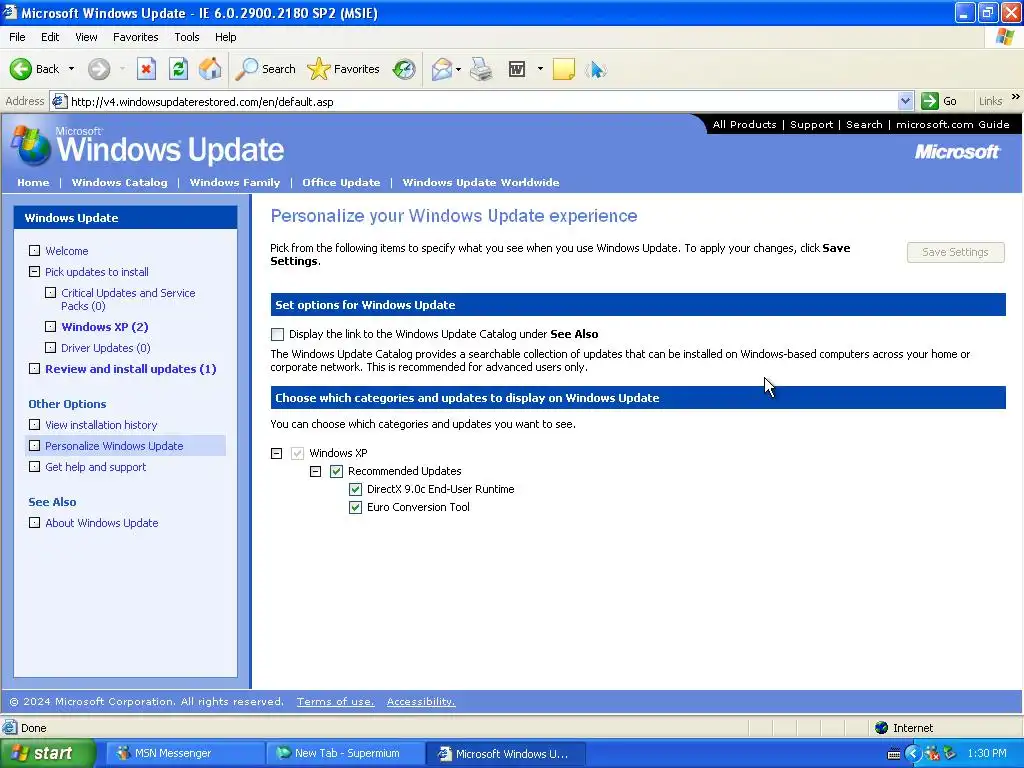
Task: Expand the Links toolbar chevron
Action: 1016,97
